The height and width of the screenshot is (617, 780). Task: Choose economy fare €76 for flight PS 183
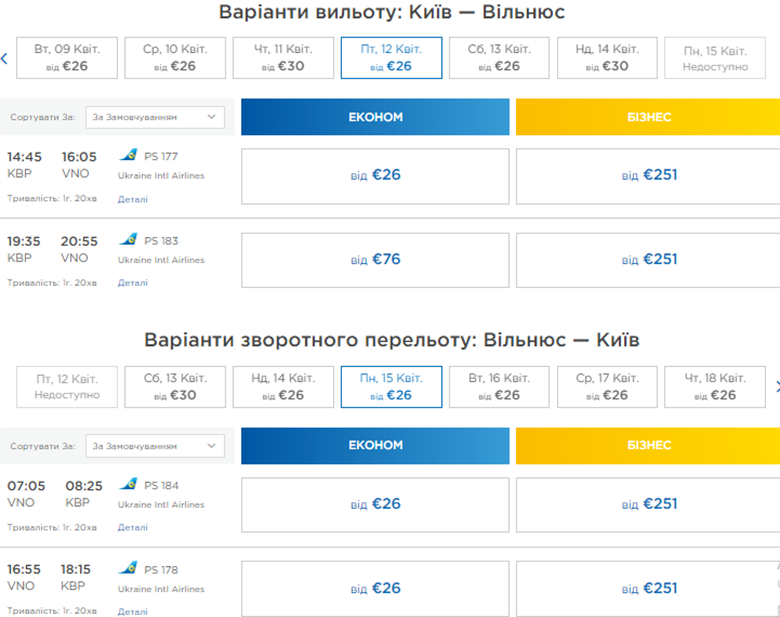(x=375, y=259)
